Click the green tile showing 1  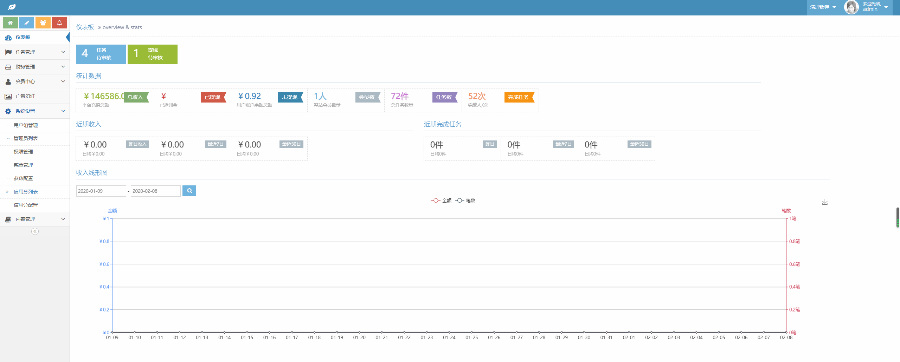153,54
